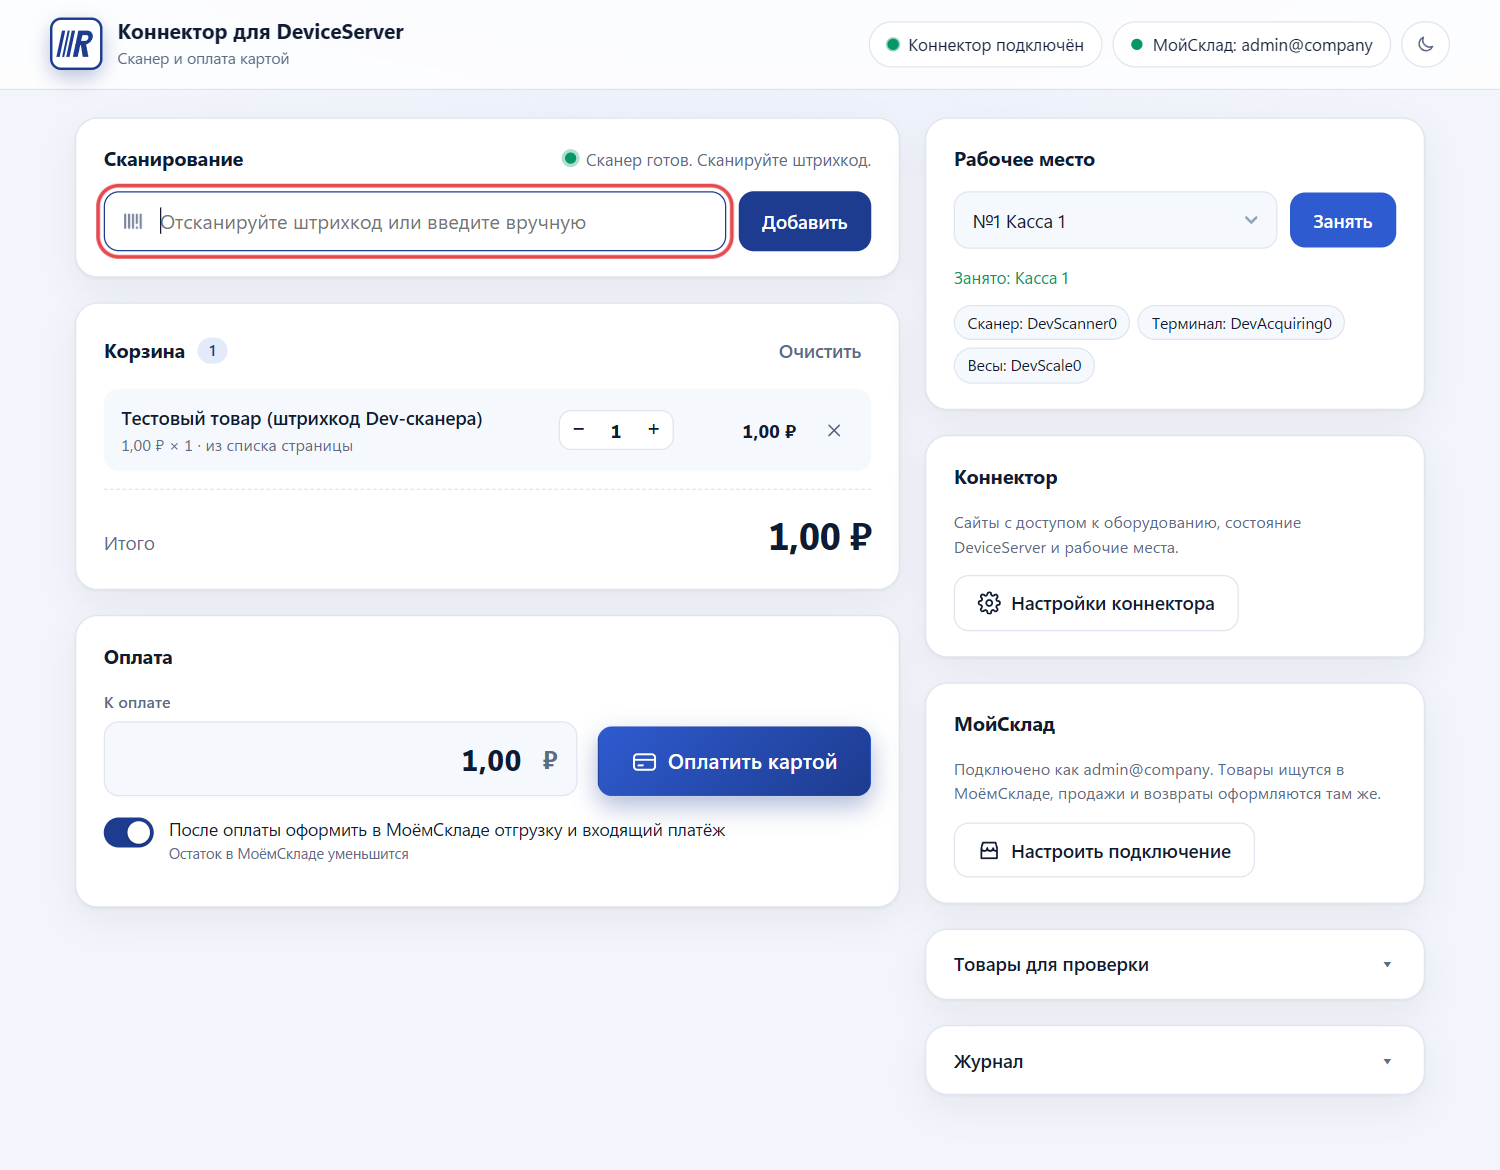Click the green scanner ready status dot
This screenshot has height=1170, width=1500.
click(x=570, y=159)
